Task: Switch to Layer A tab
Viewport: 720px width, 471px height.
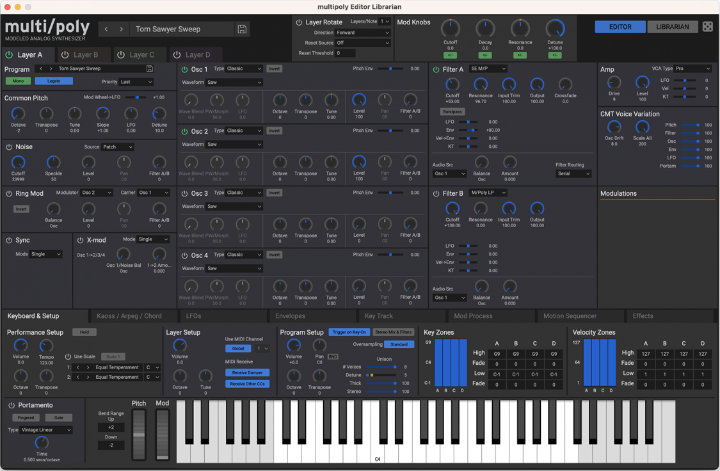Action: (29, 55)
